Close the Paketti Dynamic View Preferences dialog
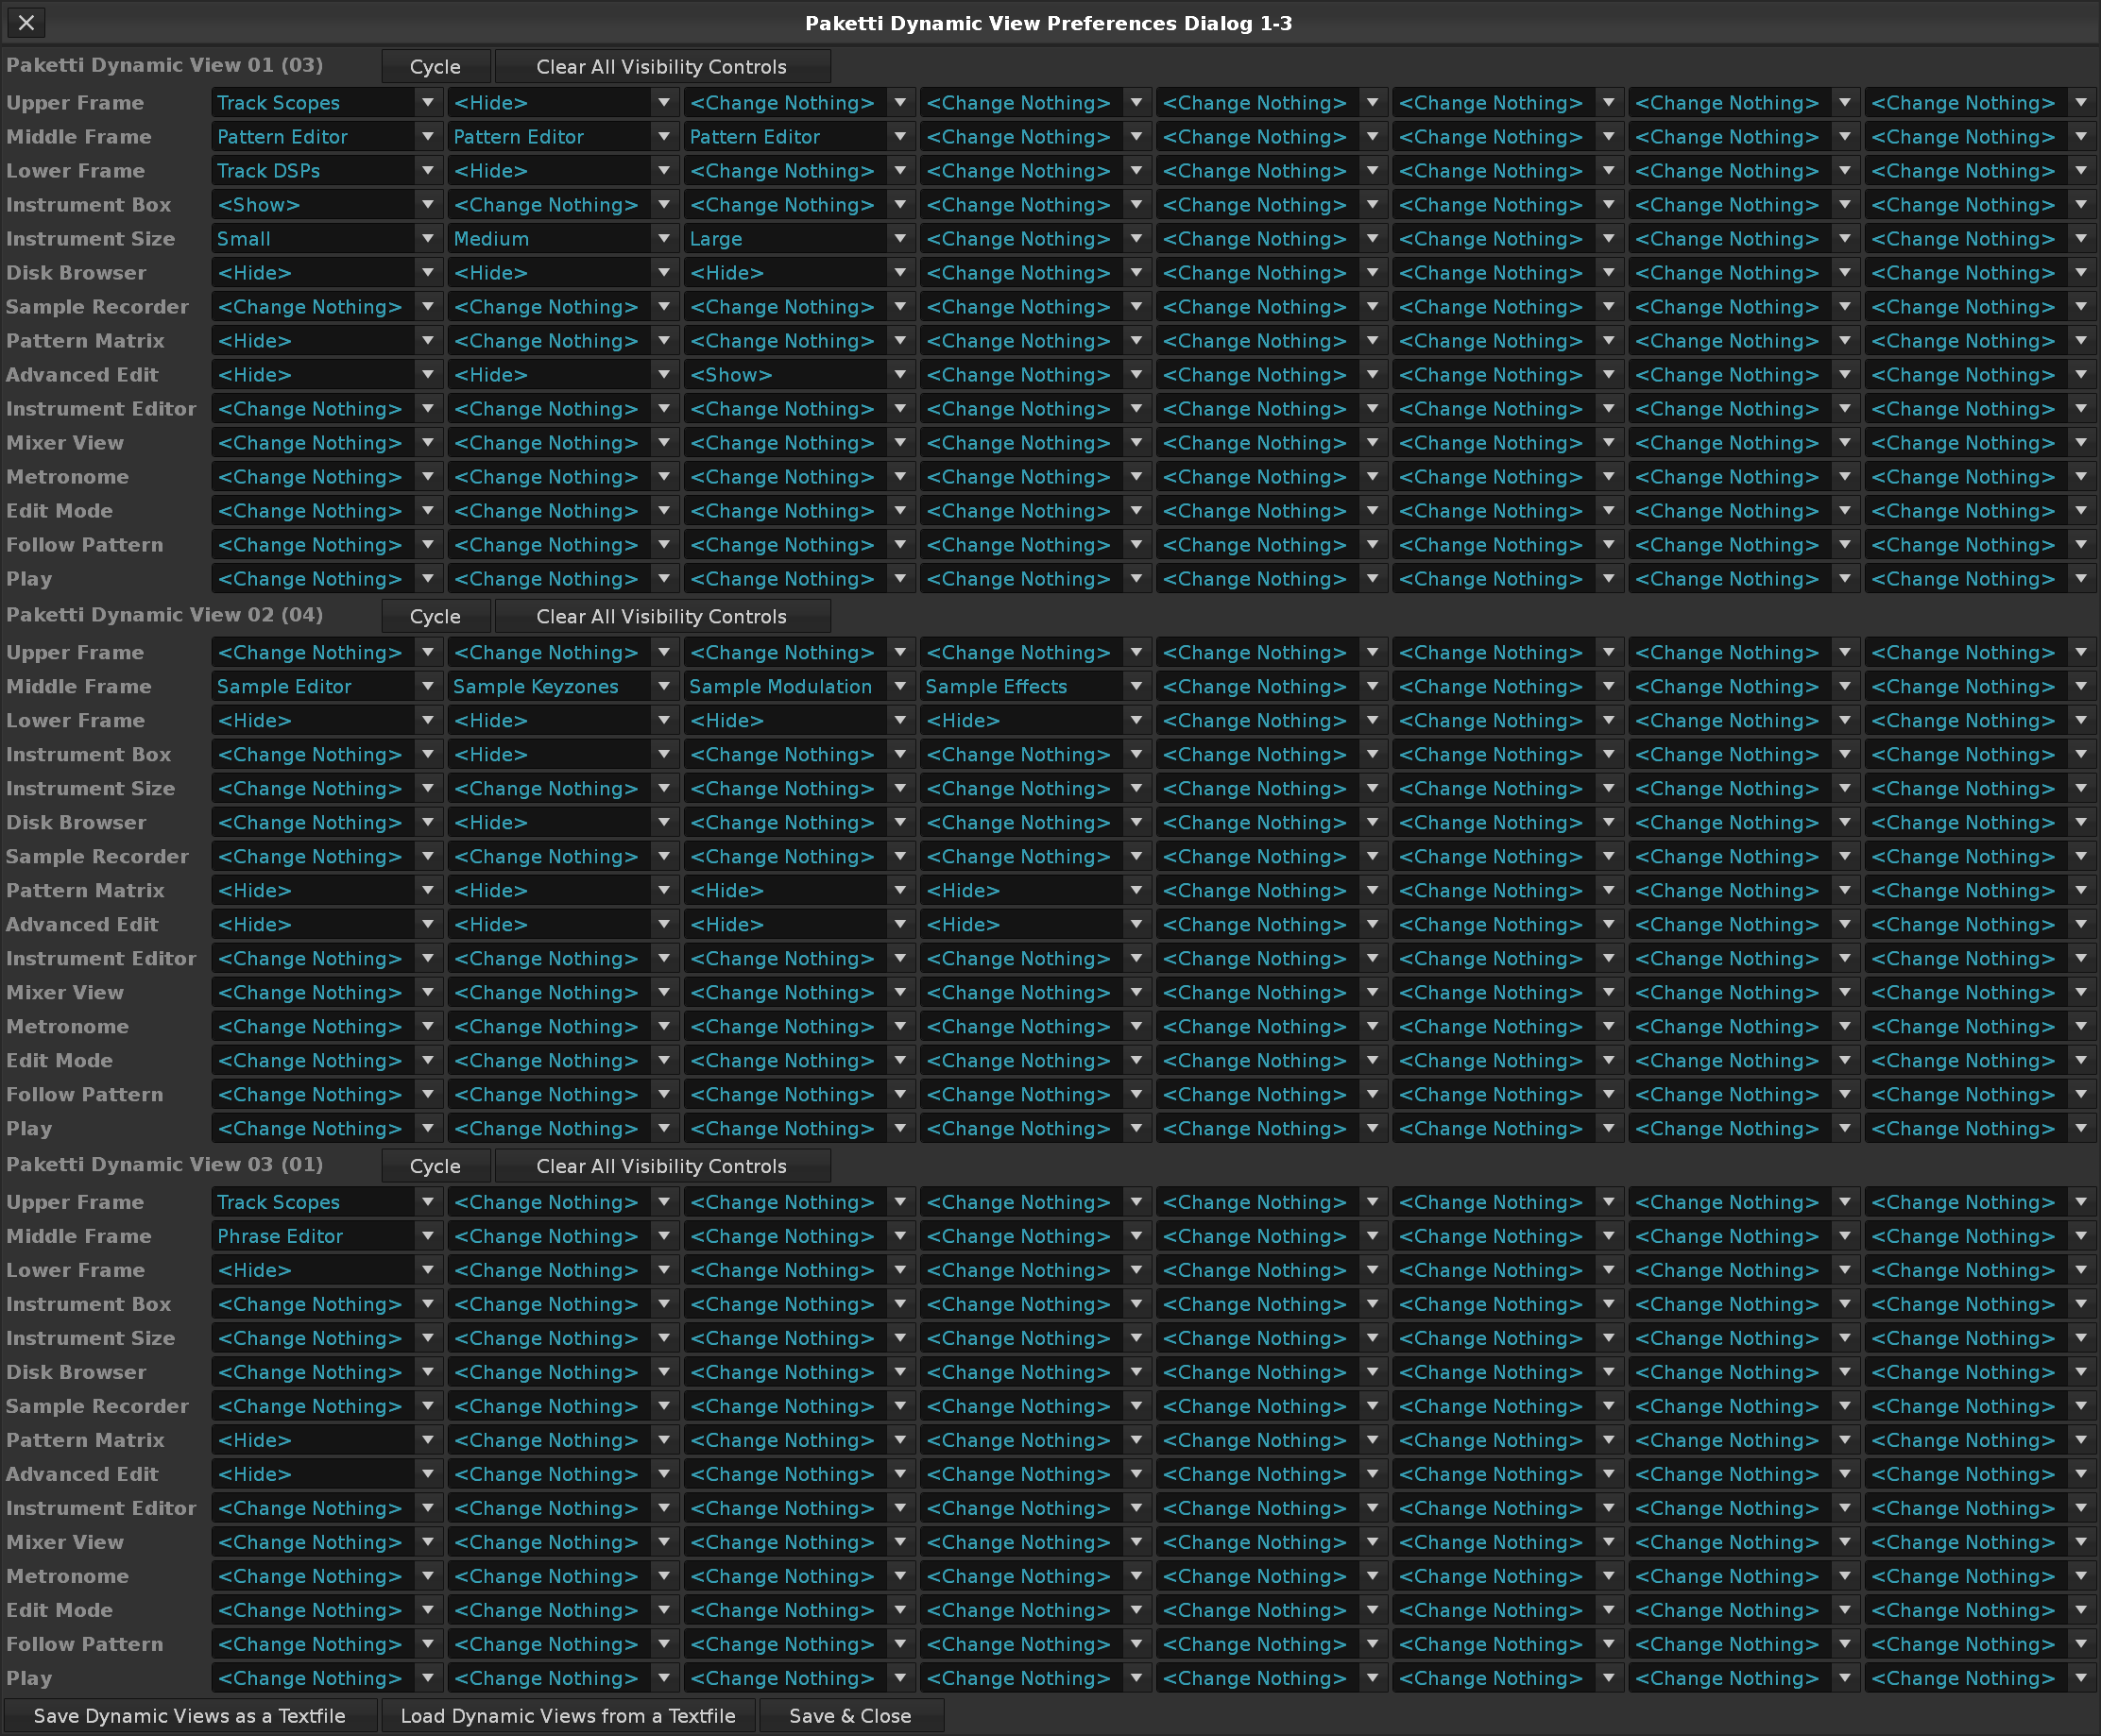This screenshot has width=2101, height=1736. pyautogui.click(x=26, y=22)
